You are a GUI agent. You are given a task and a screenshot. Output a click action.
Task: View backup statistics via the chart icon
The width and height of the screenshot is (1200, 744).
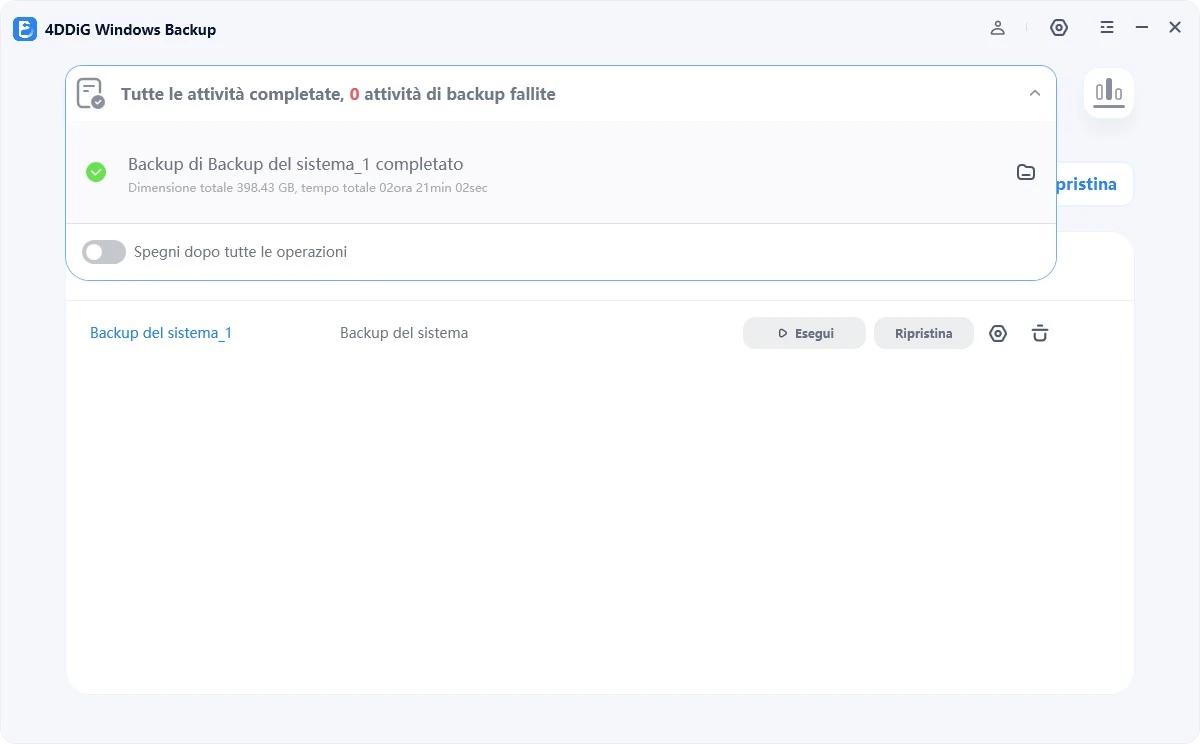1109,92
